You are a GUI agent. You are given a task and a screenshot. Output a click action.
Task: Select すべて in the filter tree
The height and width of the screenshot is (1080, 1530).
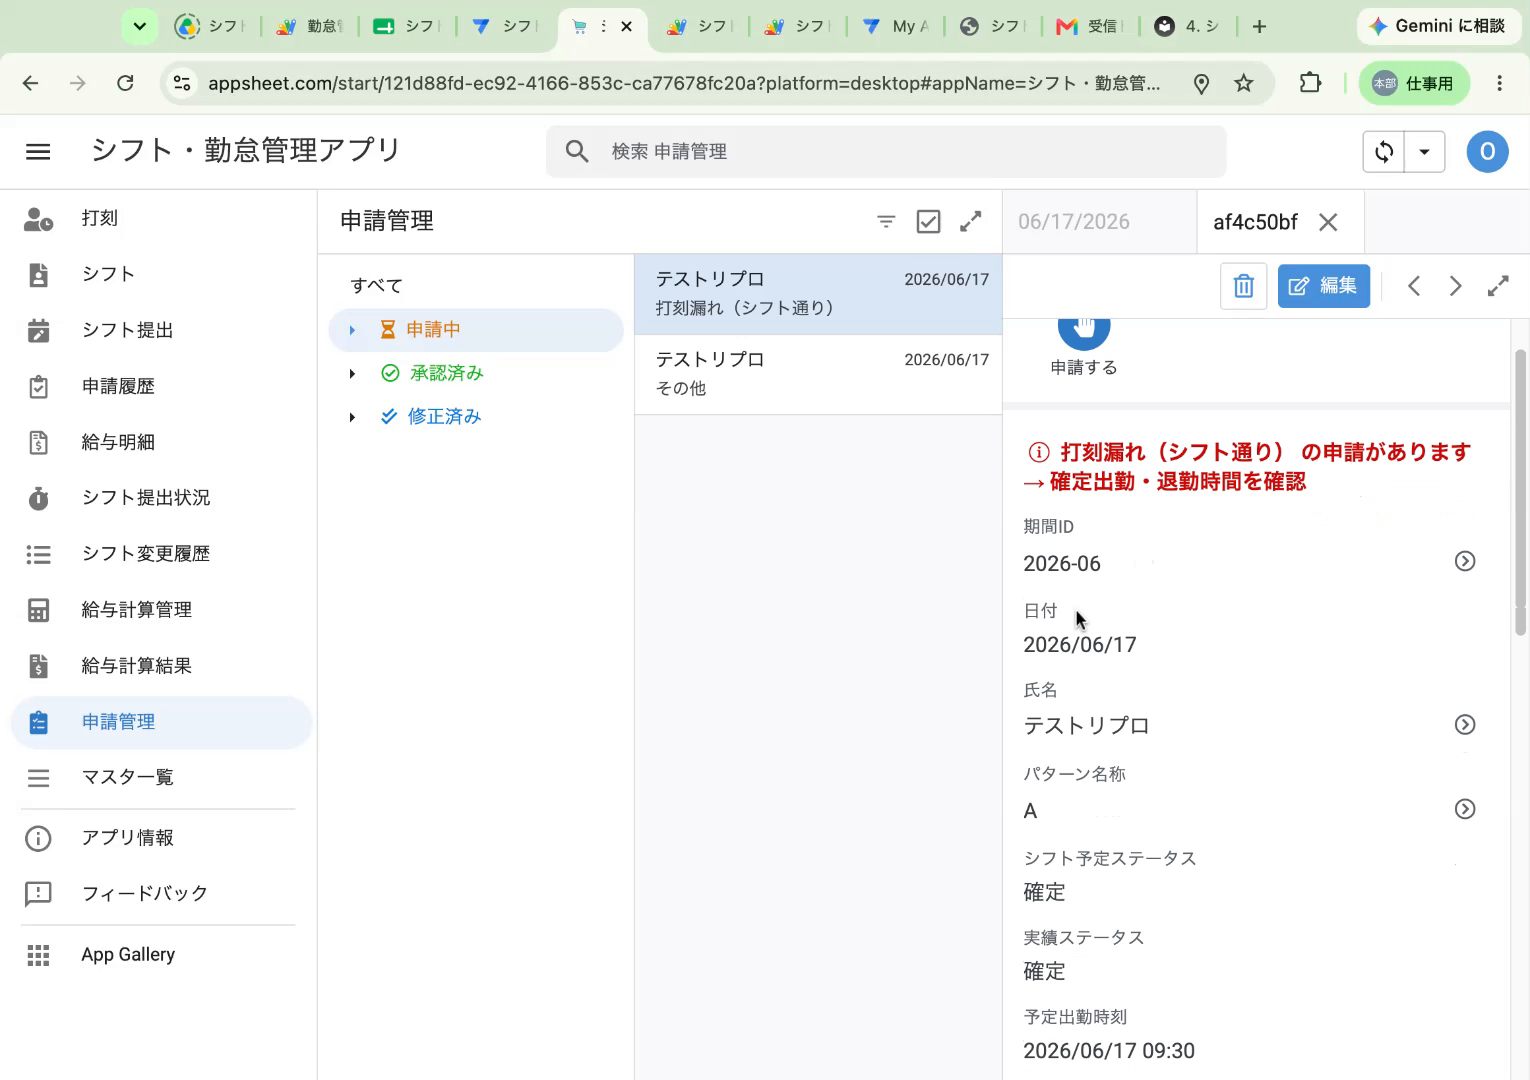376,286
